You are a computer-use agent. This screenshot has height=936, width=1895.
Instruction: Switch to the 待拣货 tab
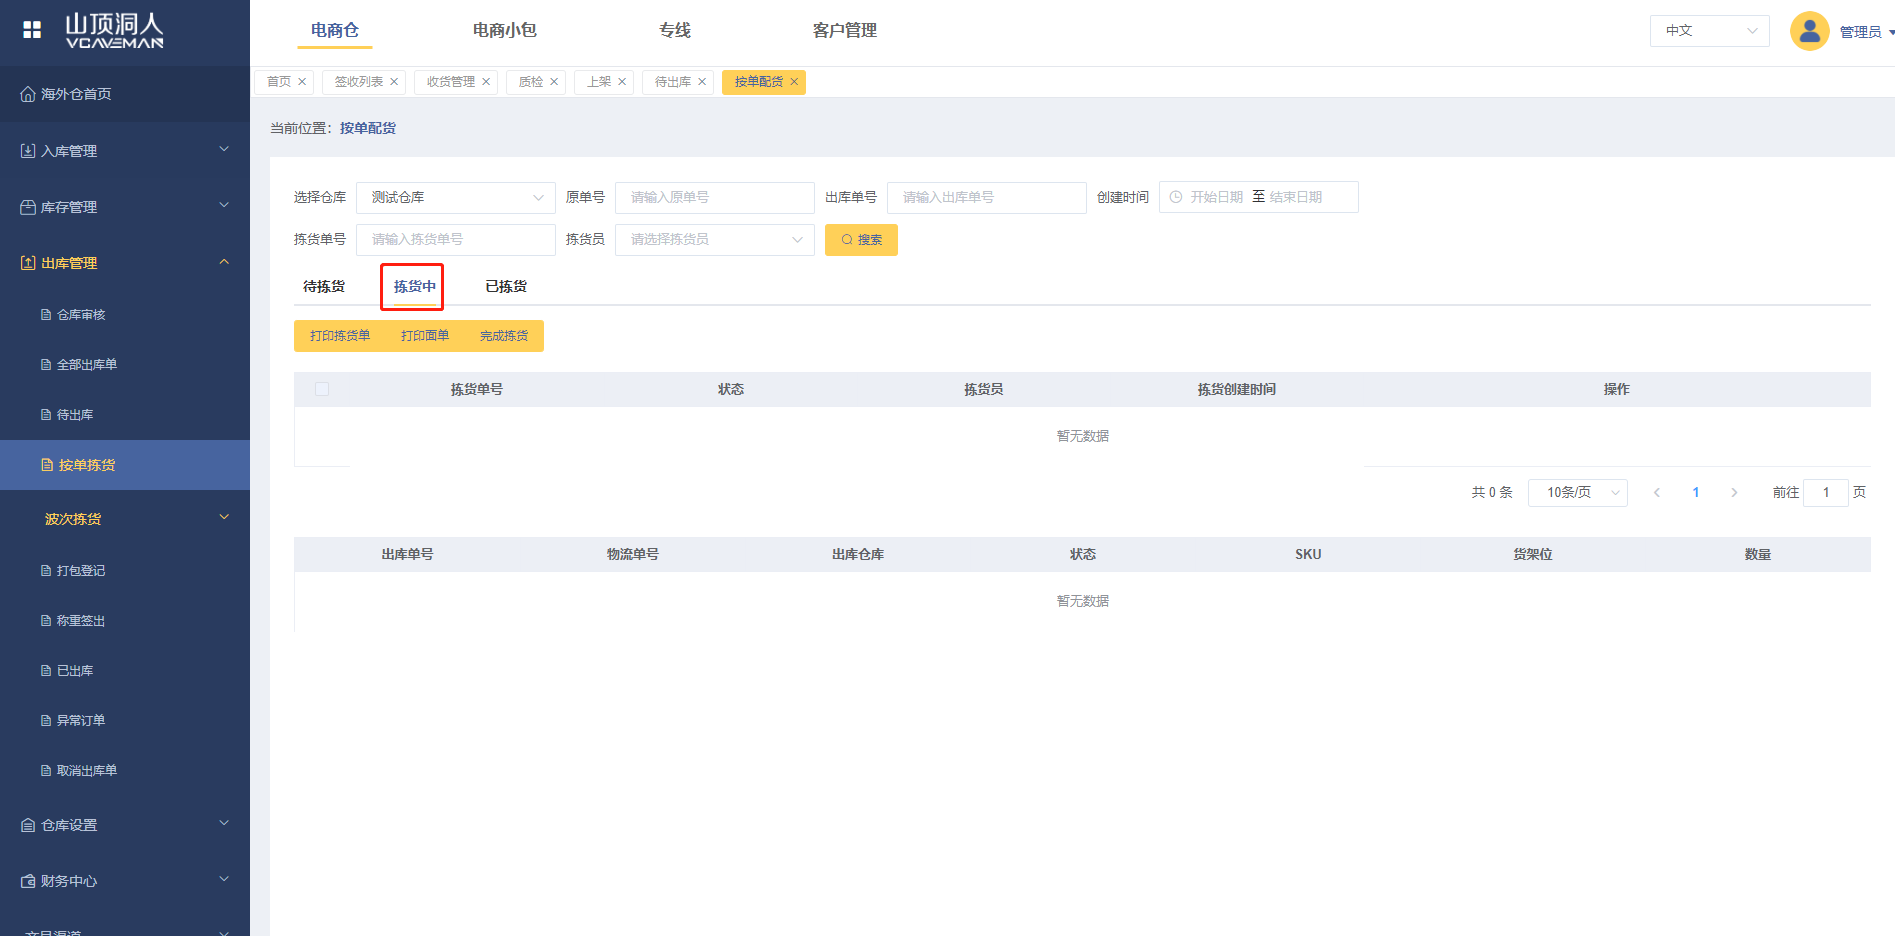click(x=324, y=287)
